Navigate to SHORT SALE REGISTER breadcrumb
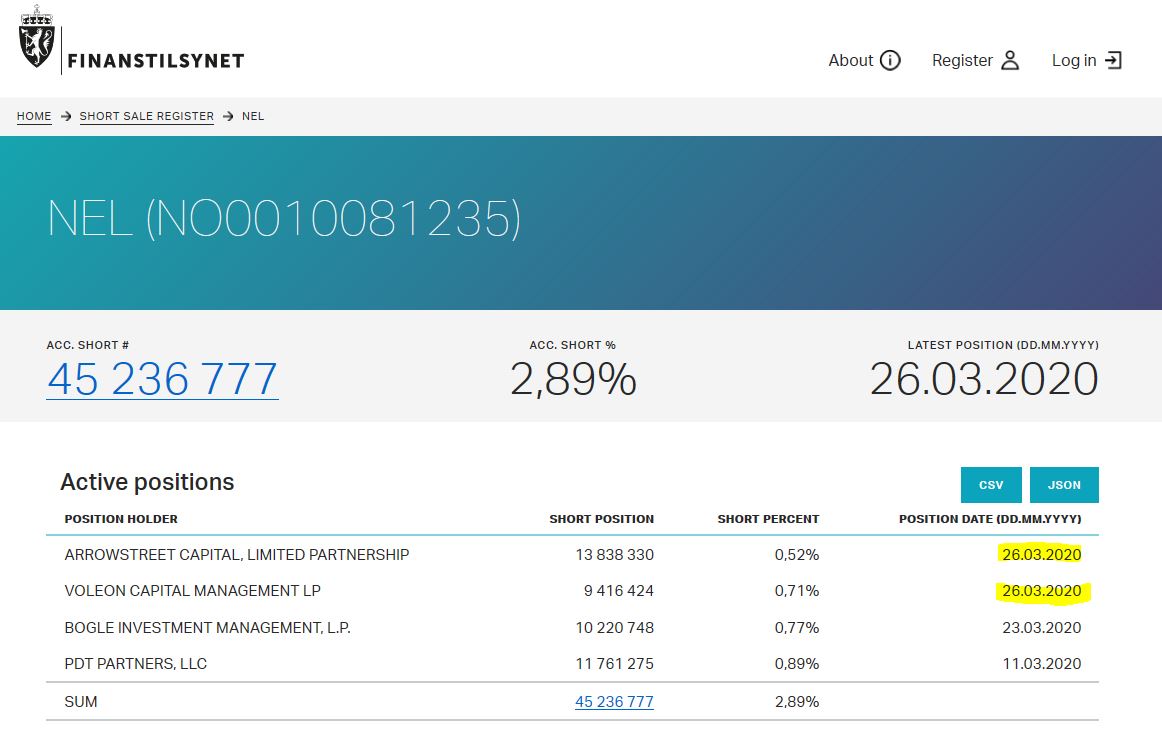This screenshot has height=742, width=1162. 147,116
